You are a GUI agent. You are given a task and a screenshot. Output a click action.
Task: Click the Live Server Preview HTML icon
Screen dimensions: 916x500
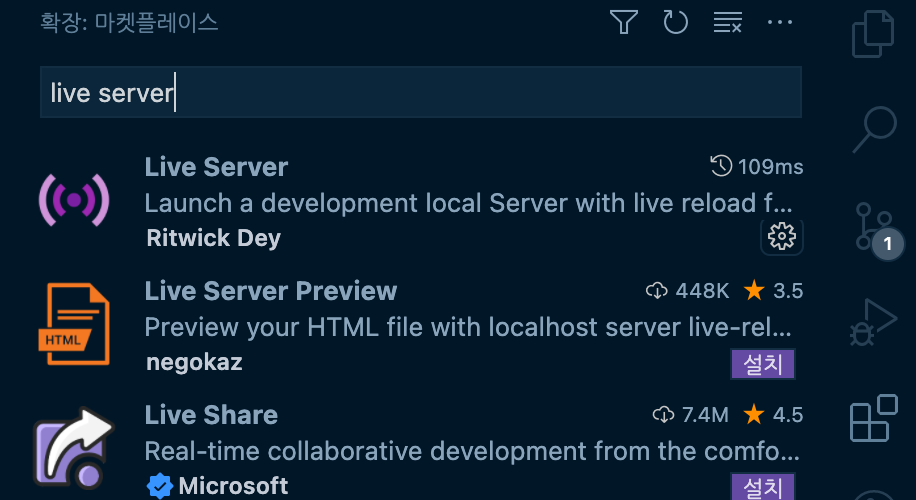74,324
